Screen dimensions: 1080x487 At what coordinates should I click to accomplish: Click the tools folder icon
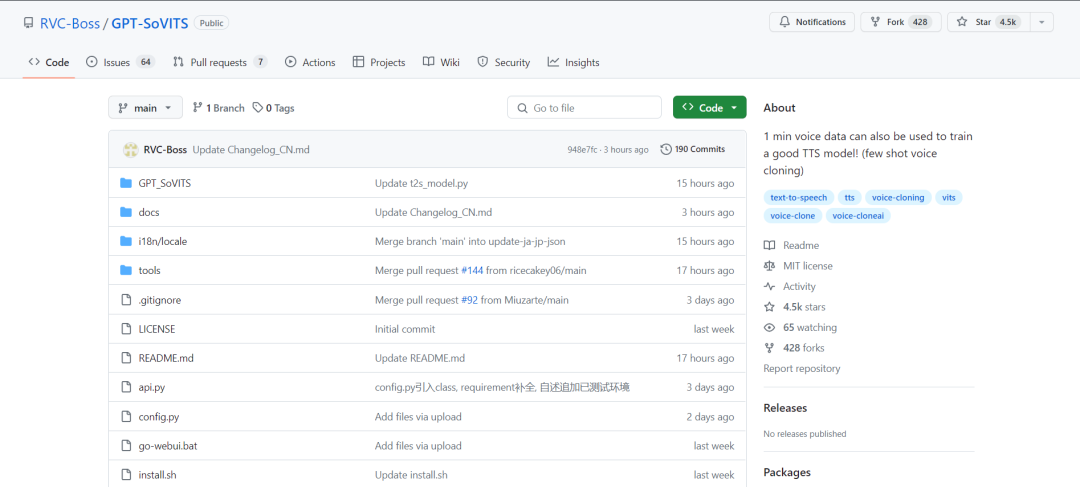(125, 270)
